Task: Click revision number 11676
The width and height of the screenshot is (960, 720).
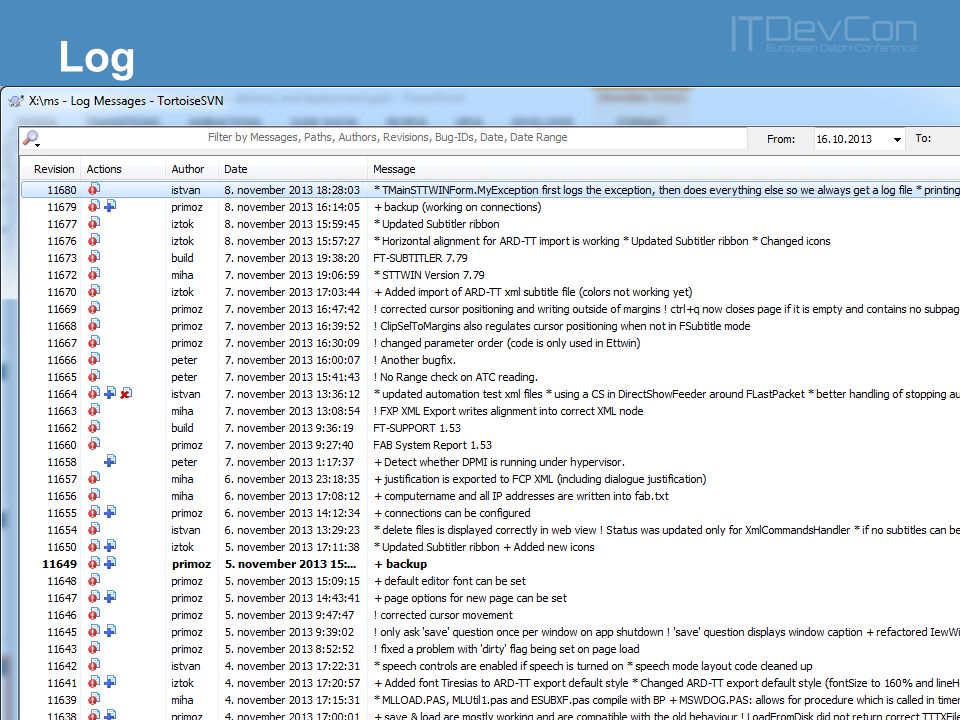Action: (x=62, y=241)
